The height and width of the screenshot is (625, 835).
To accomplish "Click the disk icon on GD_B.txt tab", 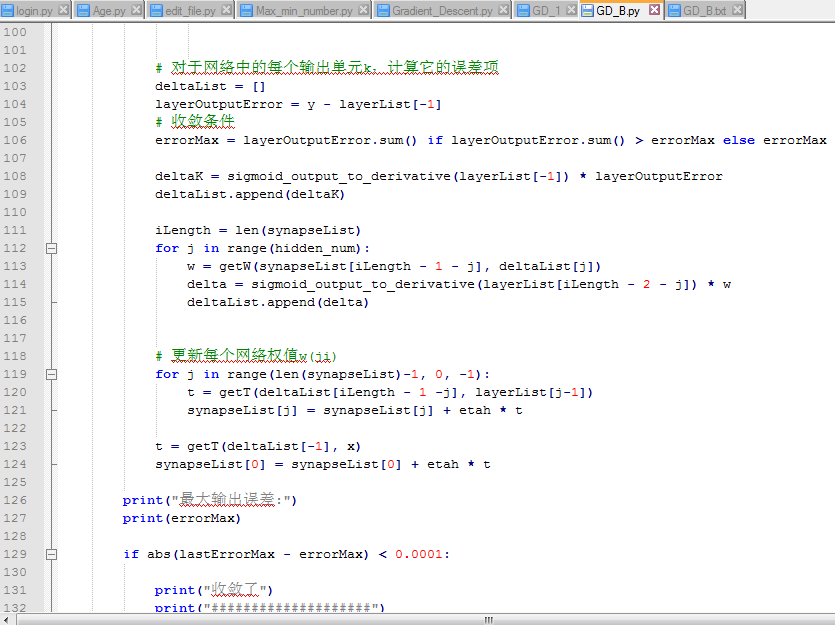I will [674, 11].
